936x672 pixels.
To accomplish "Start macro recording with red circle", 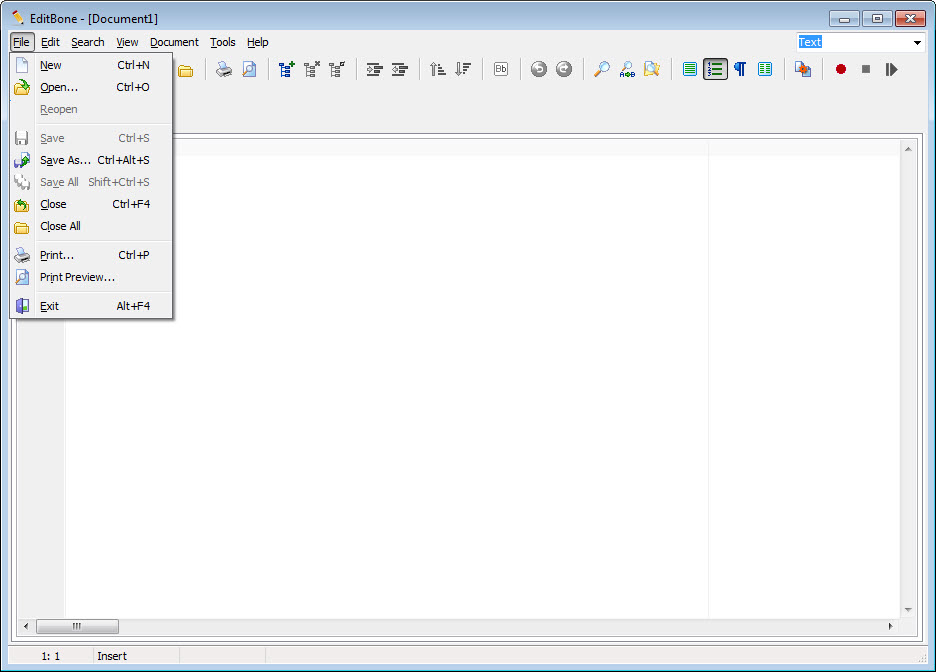I will (x=840, y=69).
